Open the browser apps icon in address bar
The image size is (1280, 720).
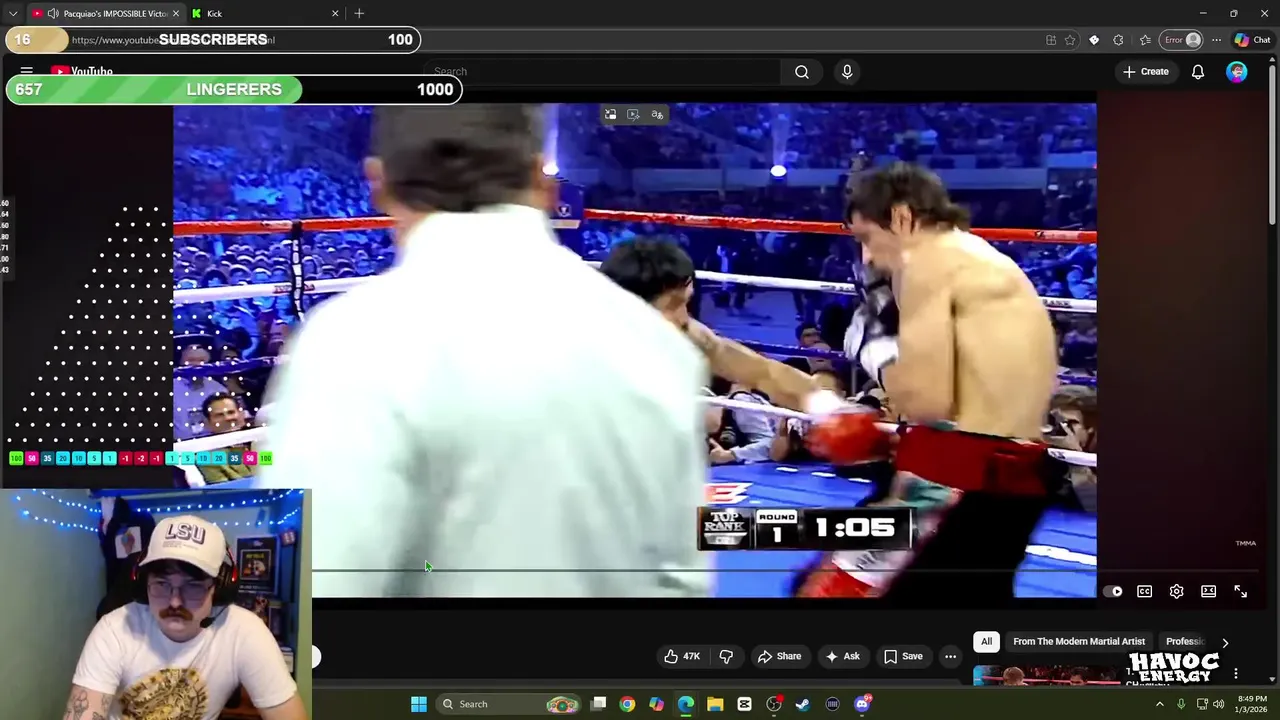coord(1051,40)
